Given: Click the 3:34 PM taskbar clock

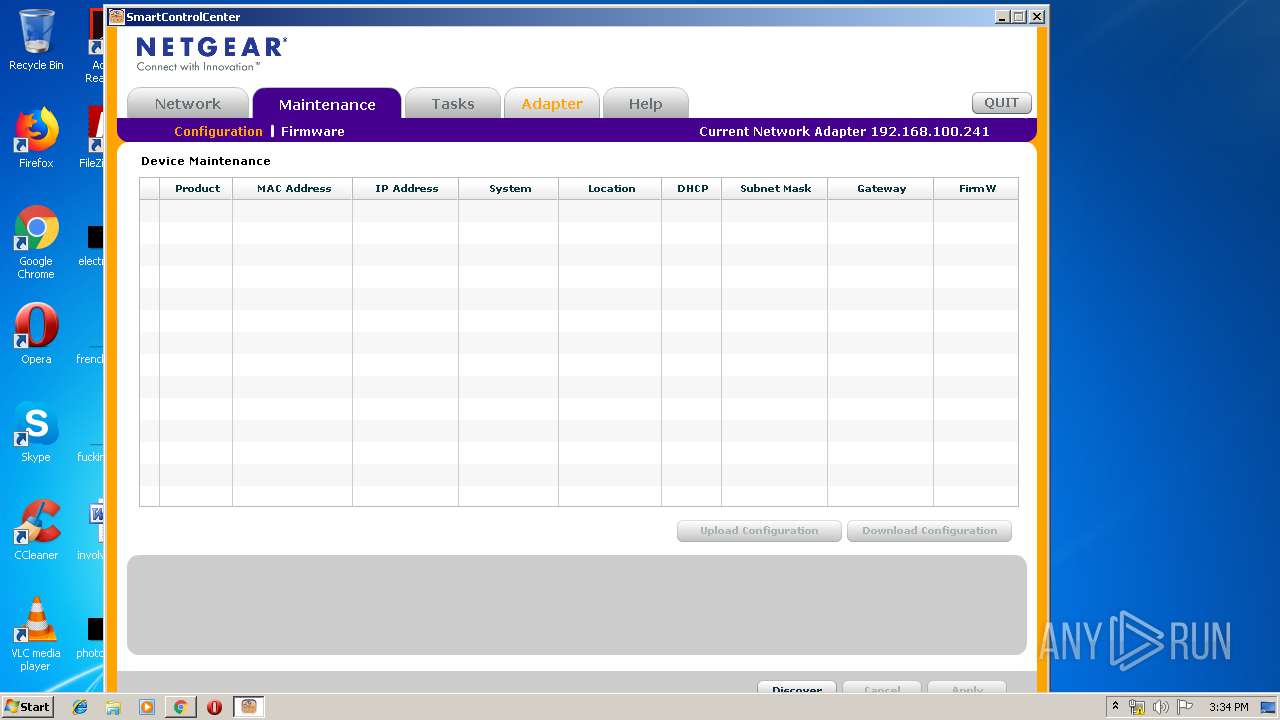Looking at the screenshot, I should (1228, 707).
